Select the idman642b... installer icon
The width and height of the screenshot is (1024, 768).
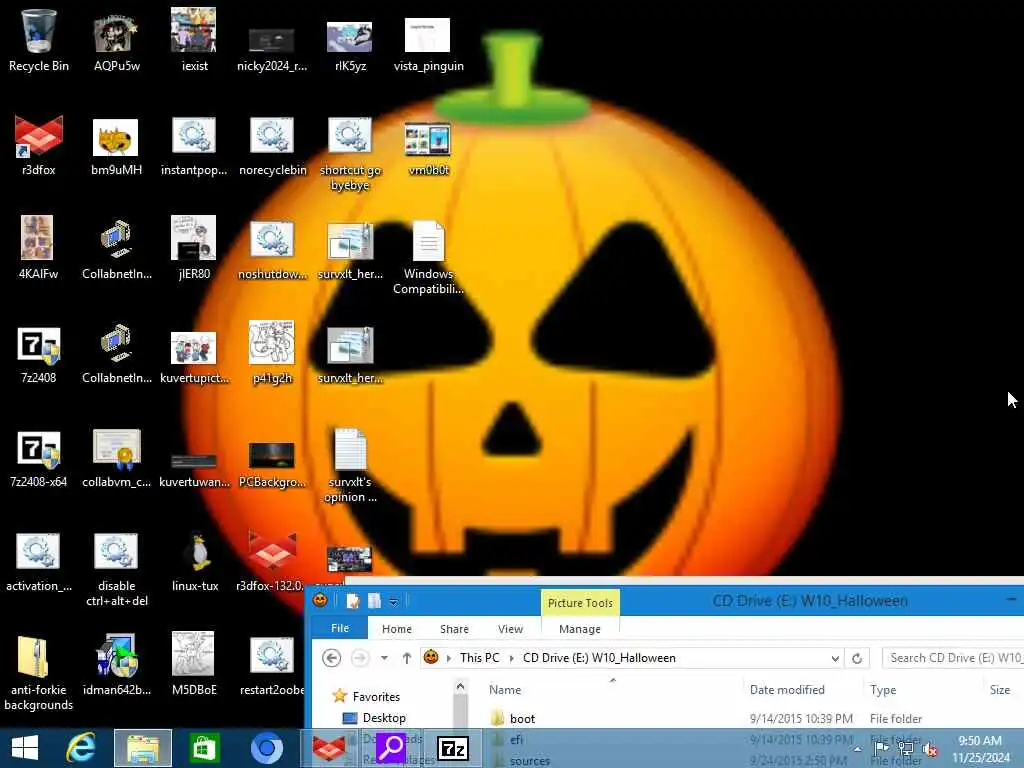[116, 665]
